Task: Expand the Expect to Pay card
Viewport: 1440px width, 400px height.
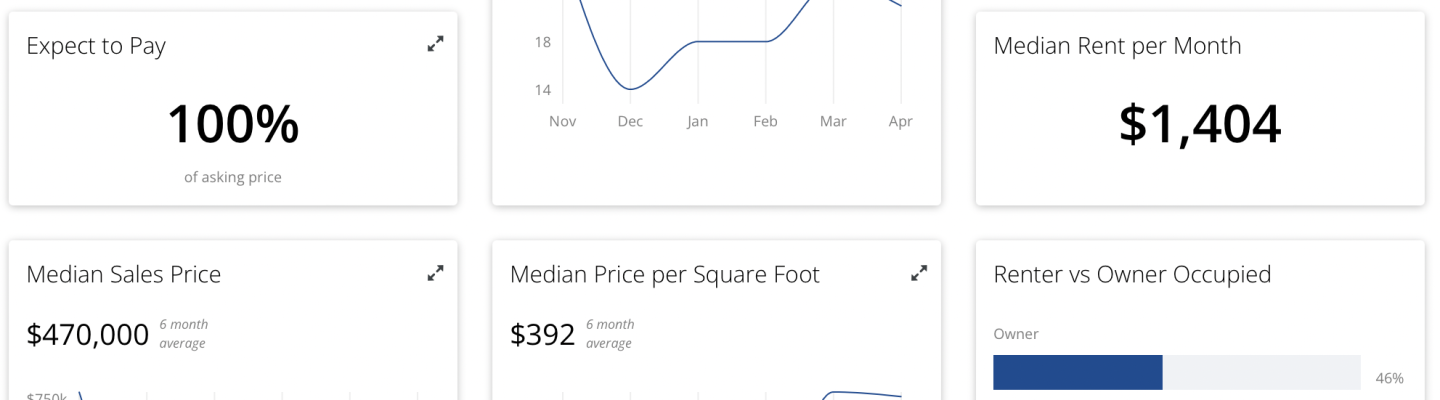Action: (x=435, y=44)
